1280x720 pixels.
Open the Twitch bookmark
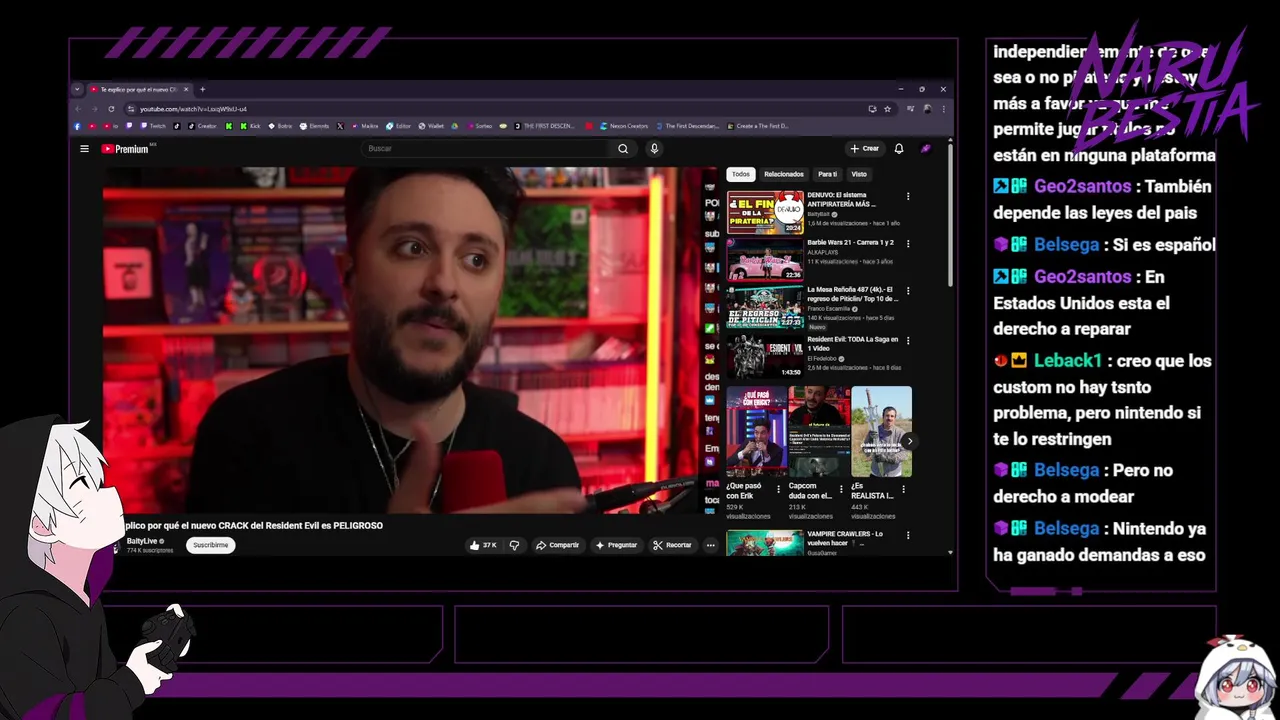coord(153,126)
